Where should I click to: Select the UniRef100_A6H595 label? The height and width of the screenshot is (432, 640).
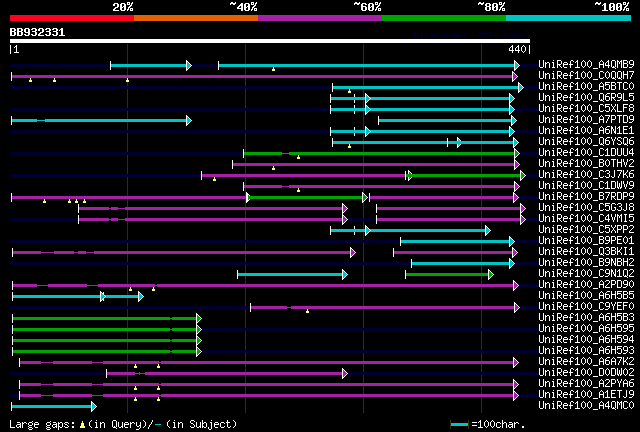[x=586, y=329]
